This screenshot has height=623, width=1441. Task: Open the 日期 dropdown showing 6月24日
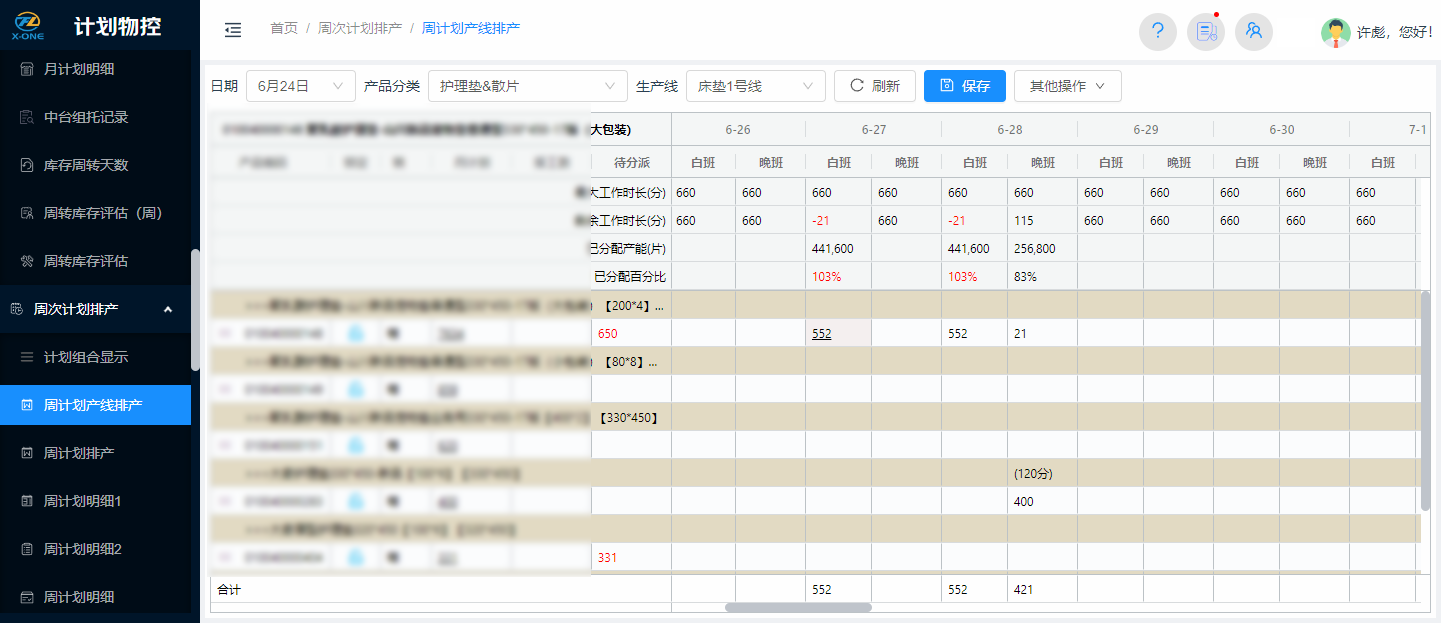[x=300, y=86]
